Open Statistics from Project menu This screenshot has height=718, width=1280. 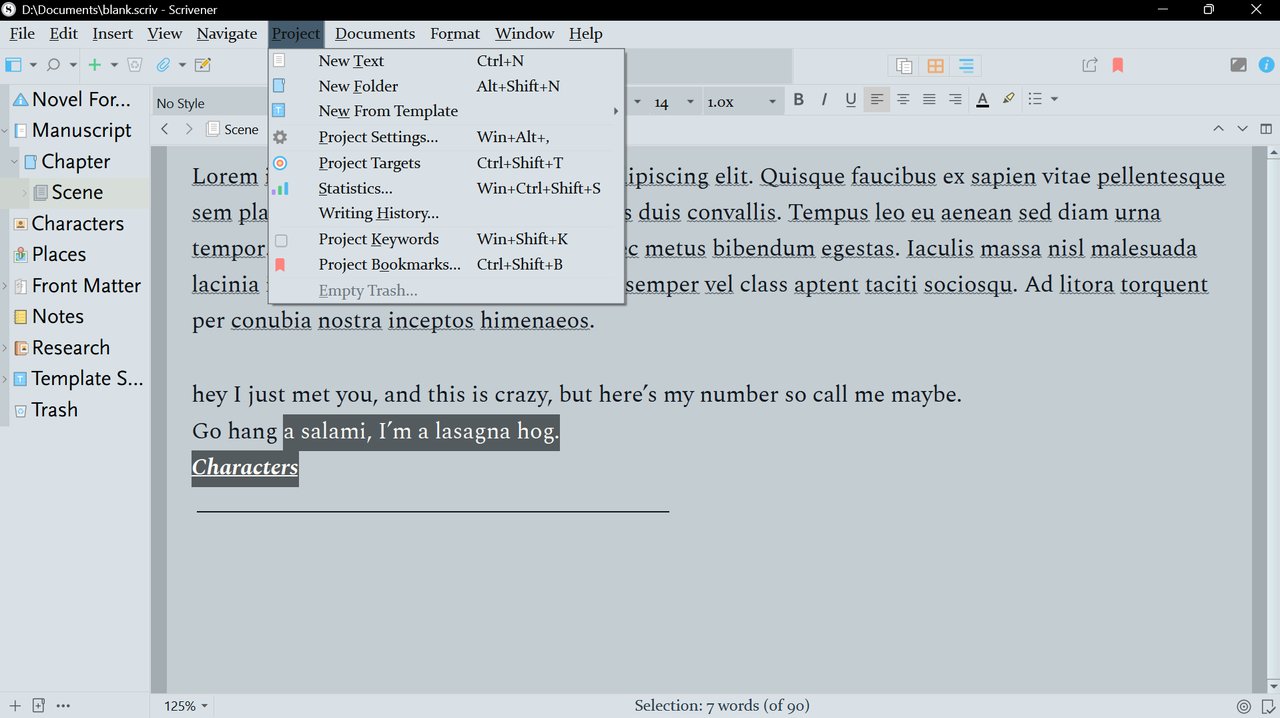[x=446, y=188]
